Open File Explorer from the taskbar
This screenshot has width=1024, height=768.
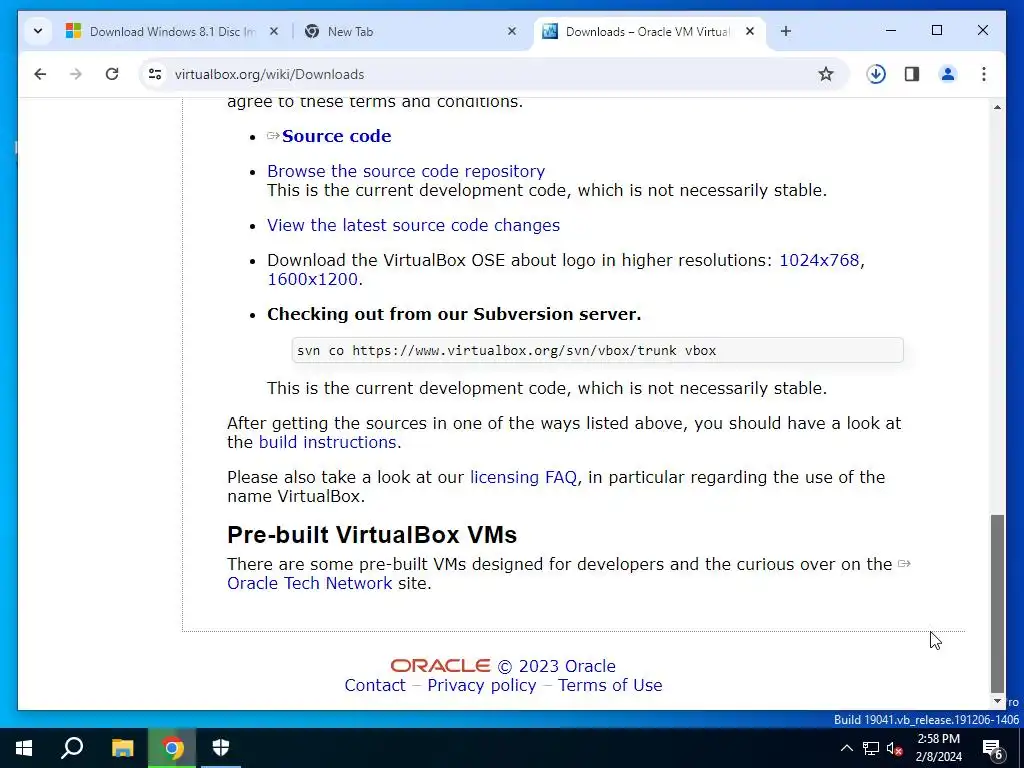122,748
